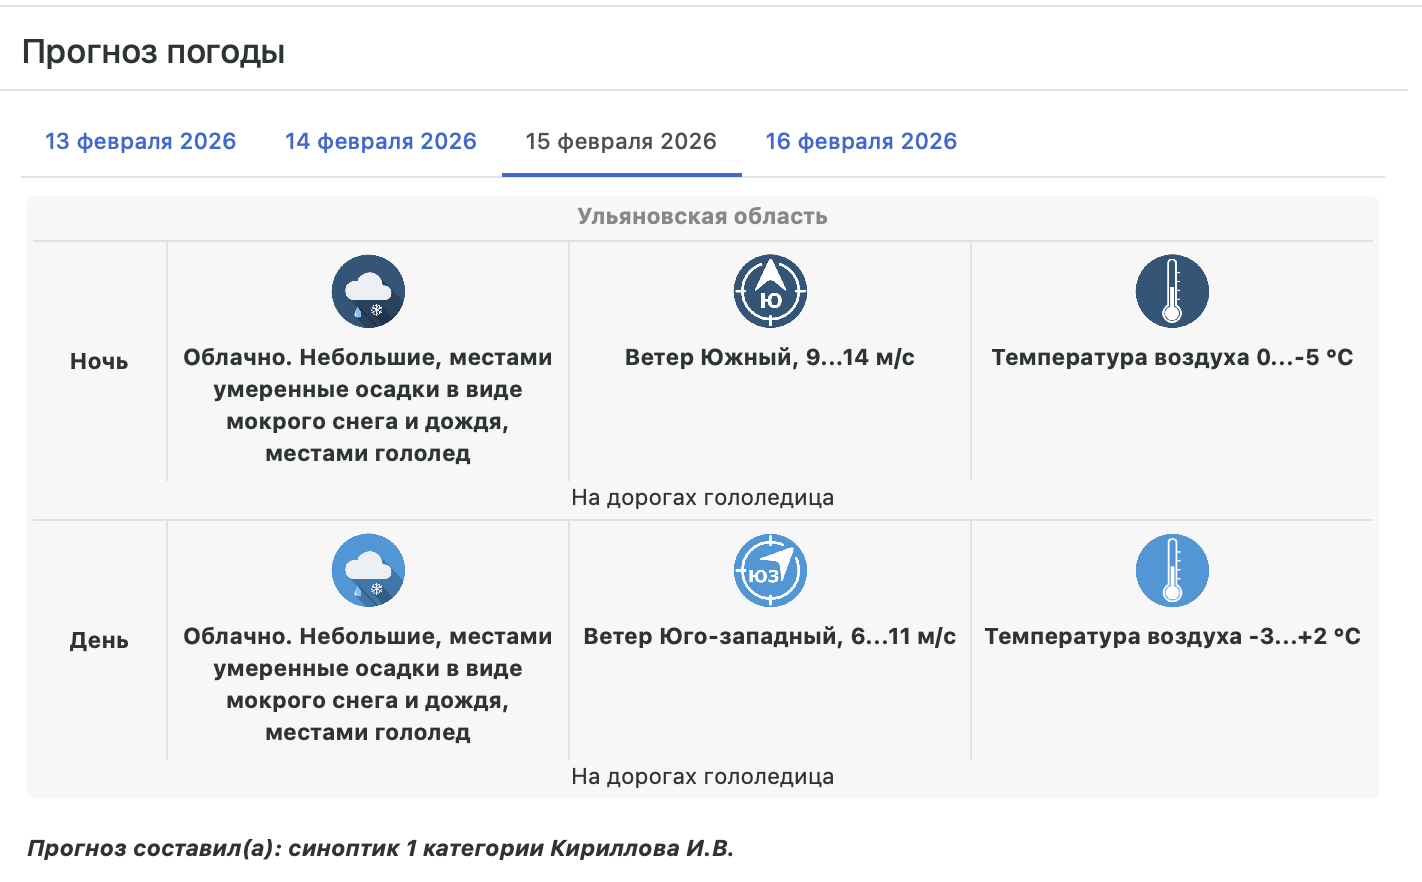Select the День row label
The image size is (1422, 882).
click(99, 640)
